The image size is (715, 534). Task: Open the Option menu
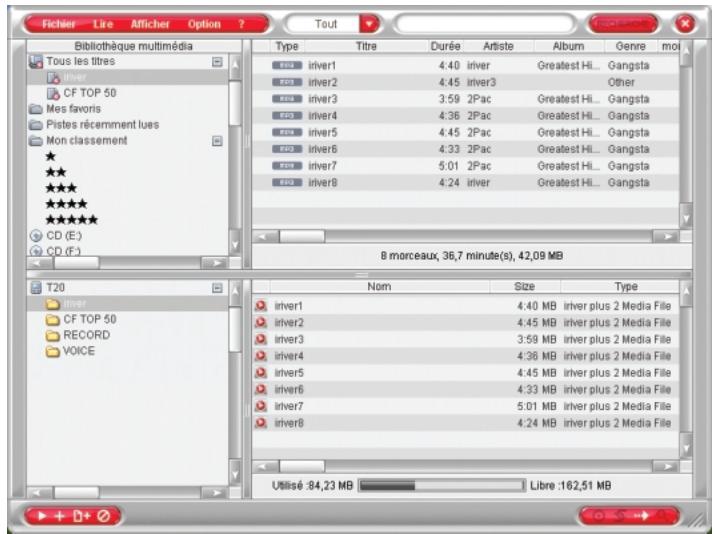pyautogui.click(x=204, y=24)
